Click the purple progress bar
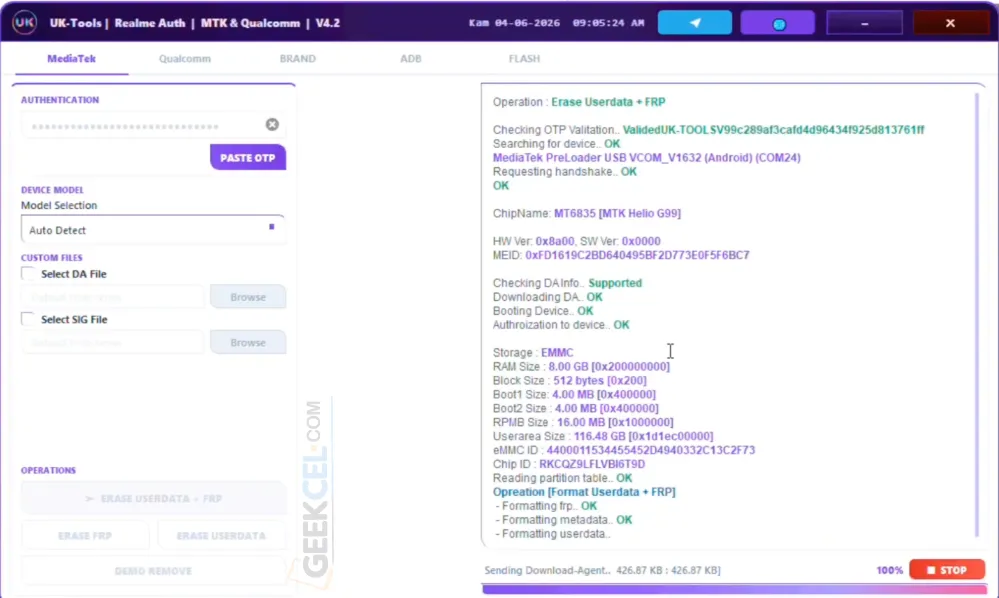This screenshot has height=598, width=999. tap(734, 590)
